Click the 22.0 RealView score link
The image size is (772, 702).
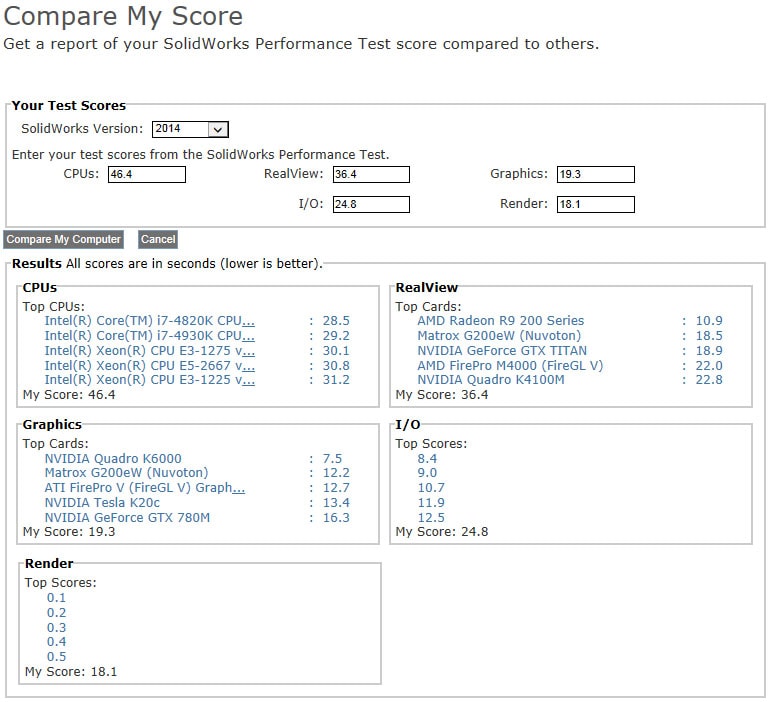(x=709, y=366)
